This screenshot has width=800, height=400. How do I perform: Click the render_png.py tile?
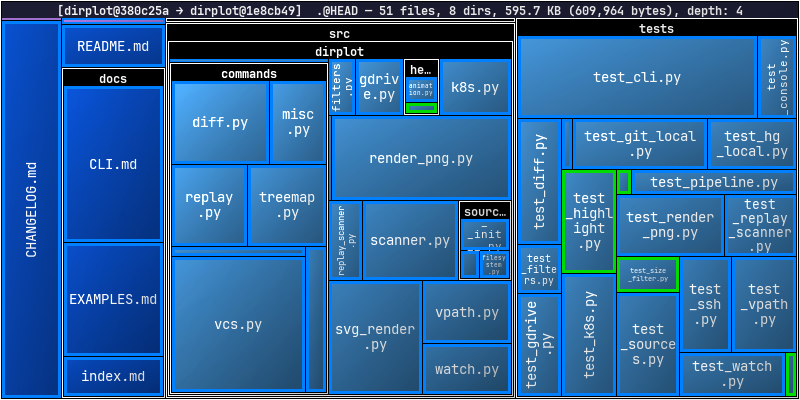point(421,158)
